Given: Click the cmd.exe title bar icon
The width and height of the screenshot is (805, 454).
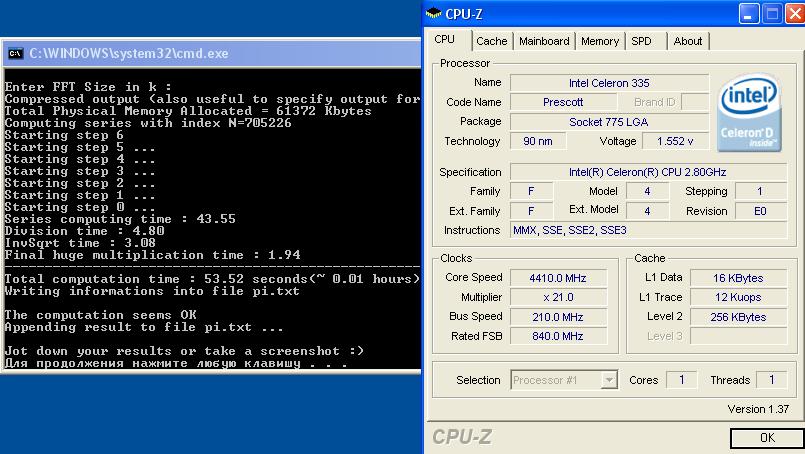Looking at the screenshot, I should 15,53.
